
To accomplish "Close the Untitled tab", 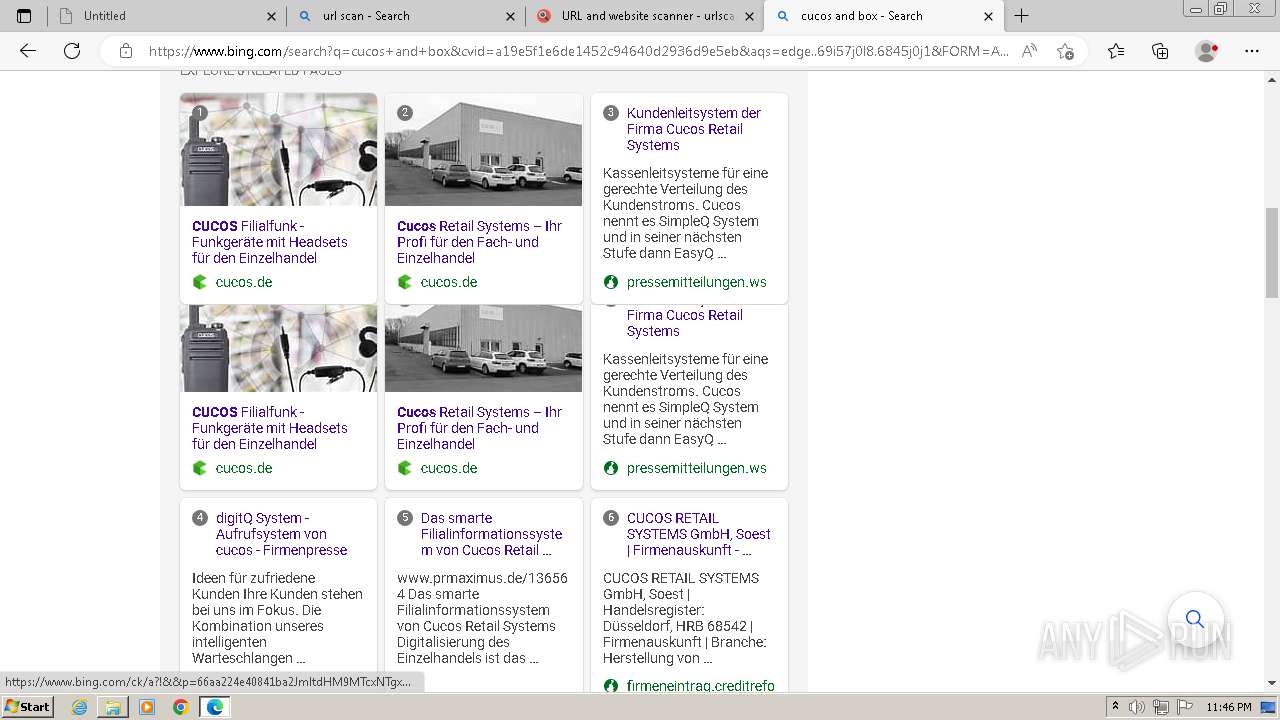I will [x=271, y=16].
